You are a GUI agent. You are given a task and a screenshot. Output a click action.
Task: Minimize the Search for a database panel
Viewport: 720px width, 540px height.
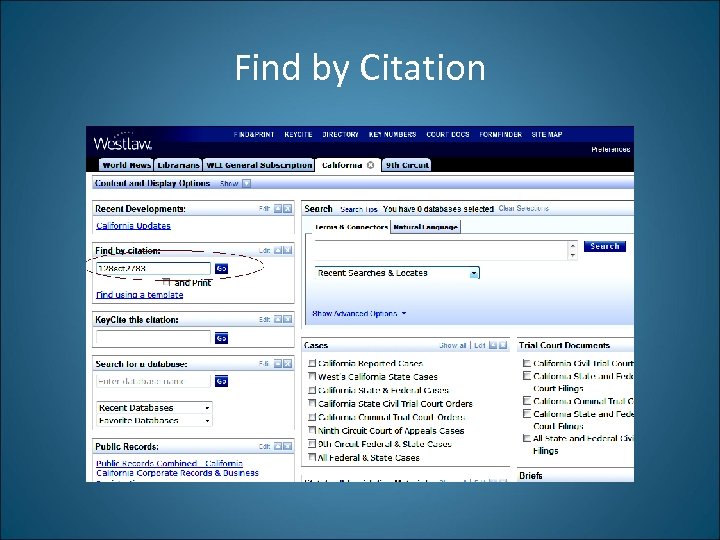point(278,364)
